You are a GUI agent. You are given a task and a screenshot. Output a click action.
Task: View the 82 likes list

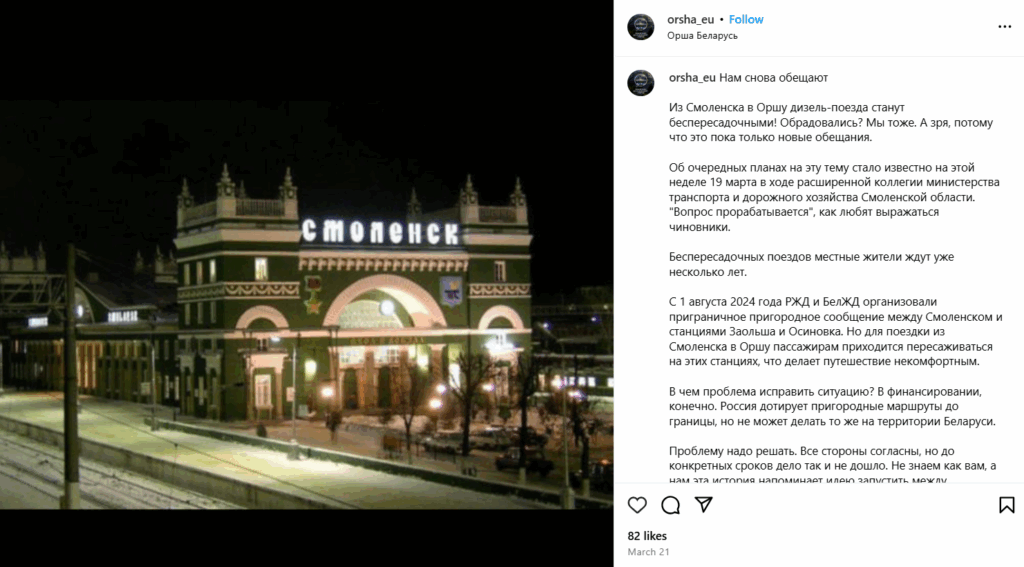pos(647,536)
